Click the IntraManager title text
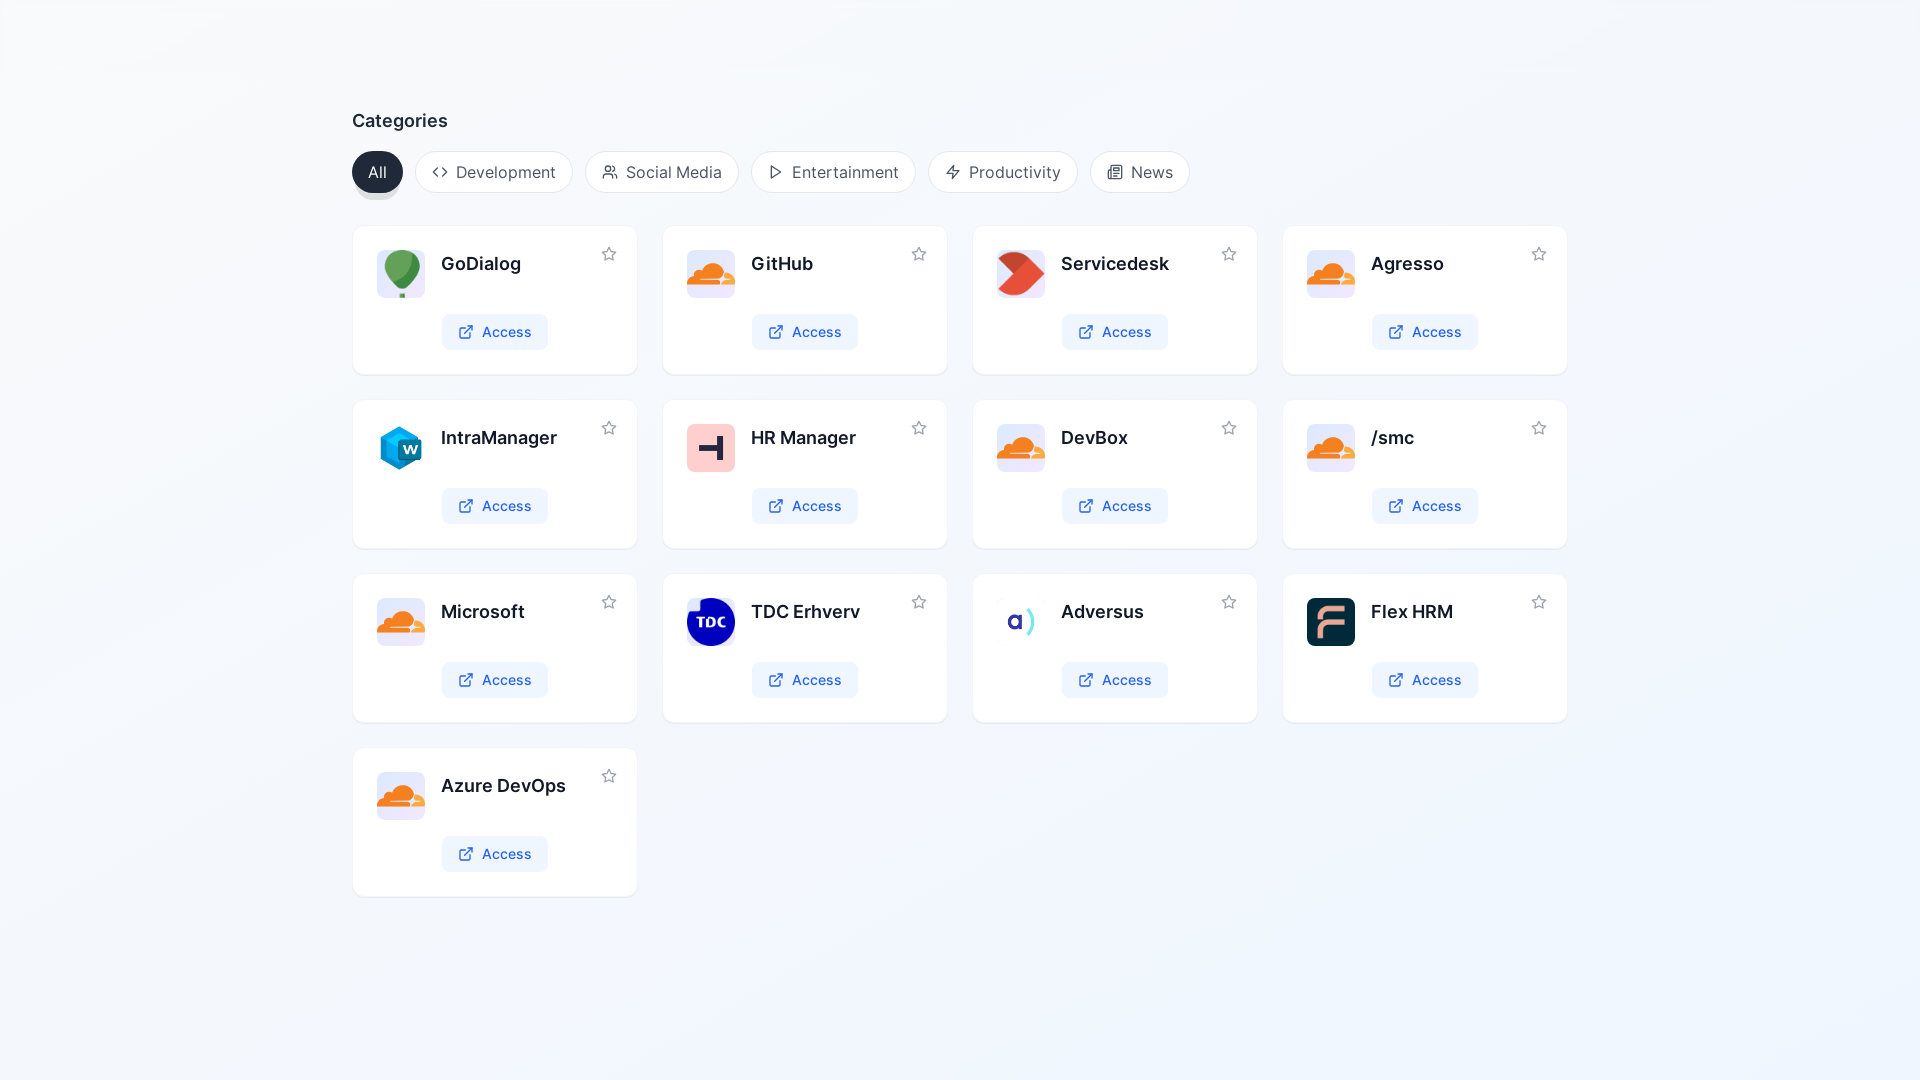This screenshot has height=1080, width=1920. tap(499, 438)
